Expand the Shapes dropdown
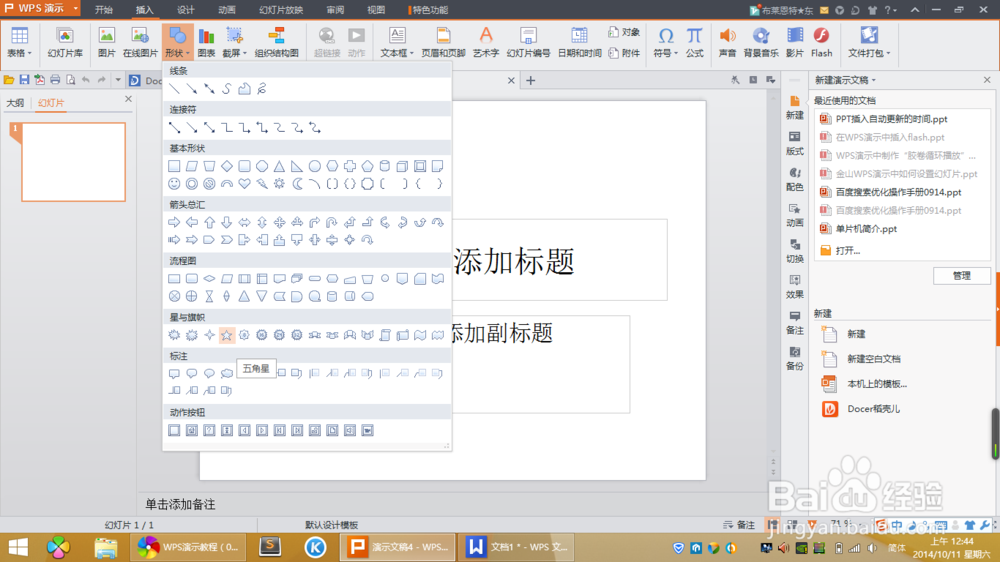 [x=188, y=54]
